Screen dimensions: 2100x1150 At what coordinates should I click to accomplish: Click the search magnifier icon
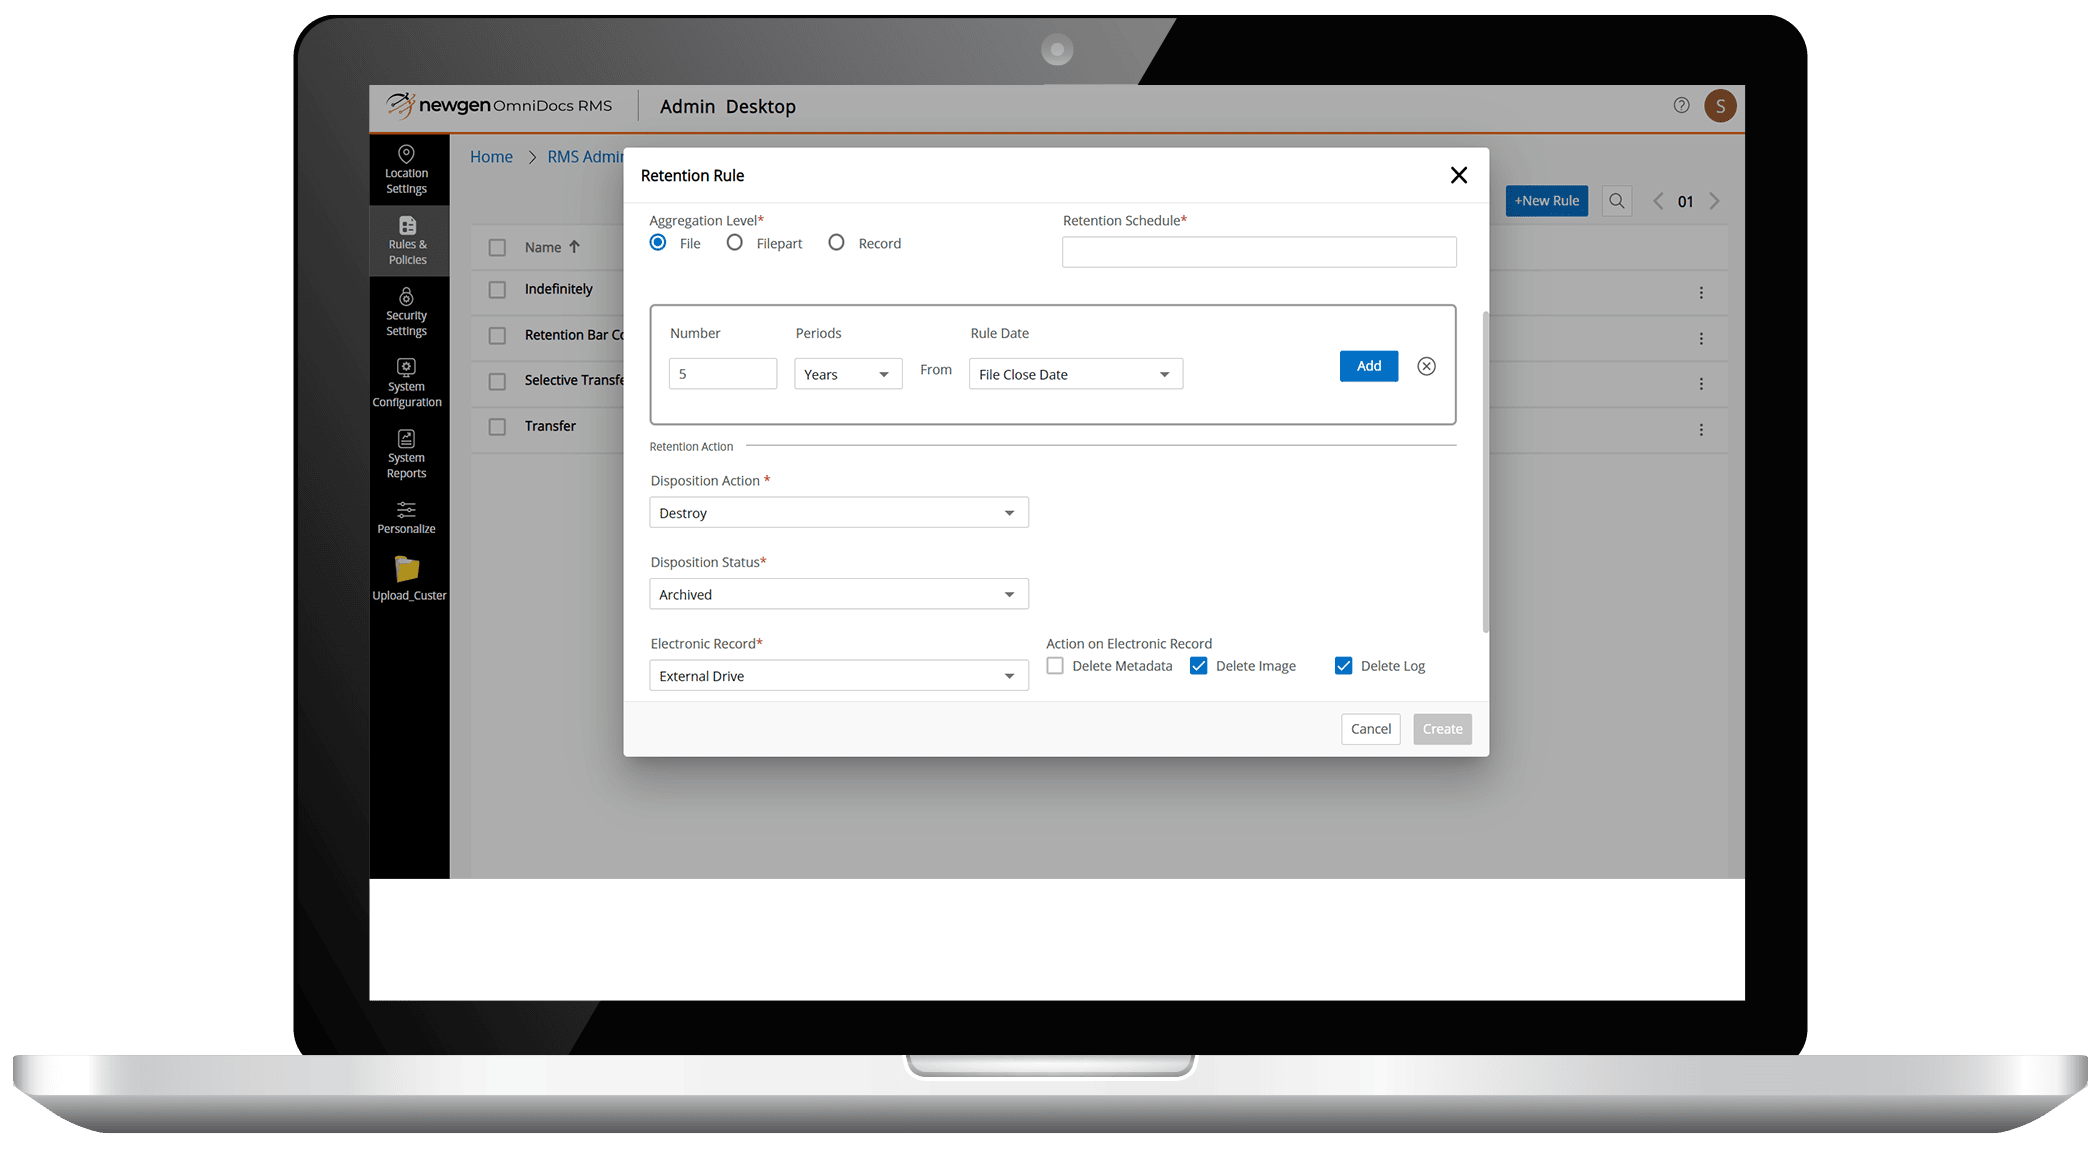point(1616,201)
